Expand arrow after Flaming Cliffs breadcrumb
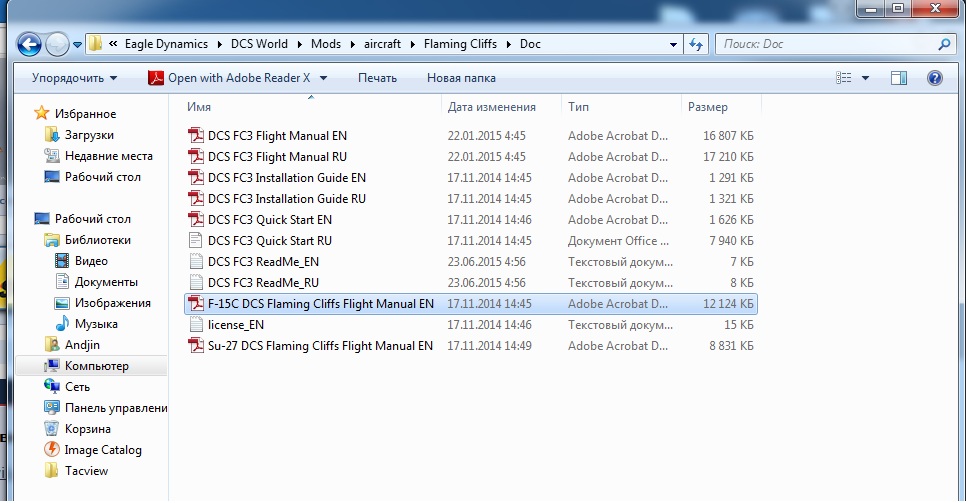 (x=509, y=44)
